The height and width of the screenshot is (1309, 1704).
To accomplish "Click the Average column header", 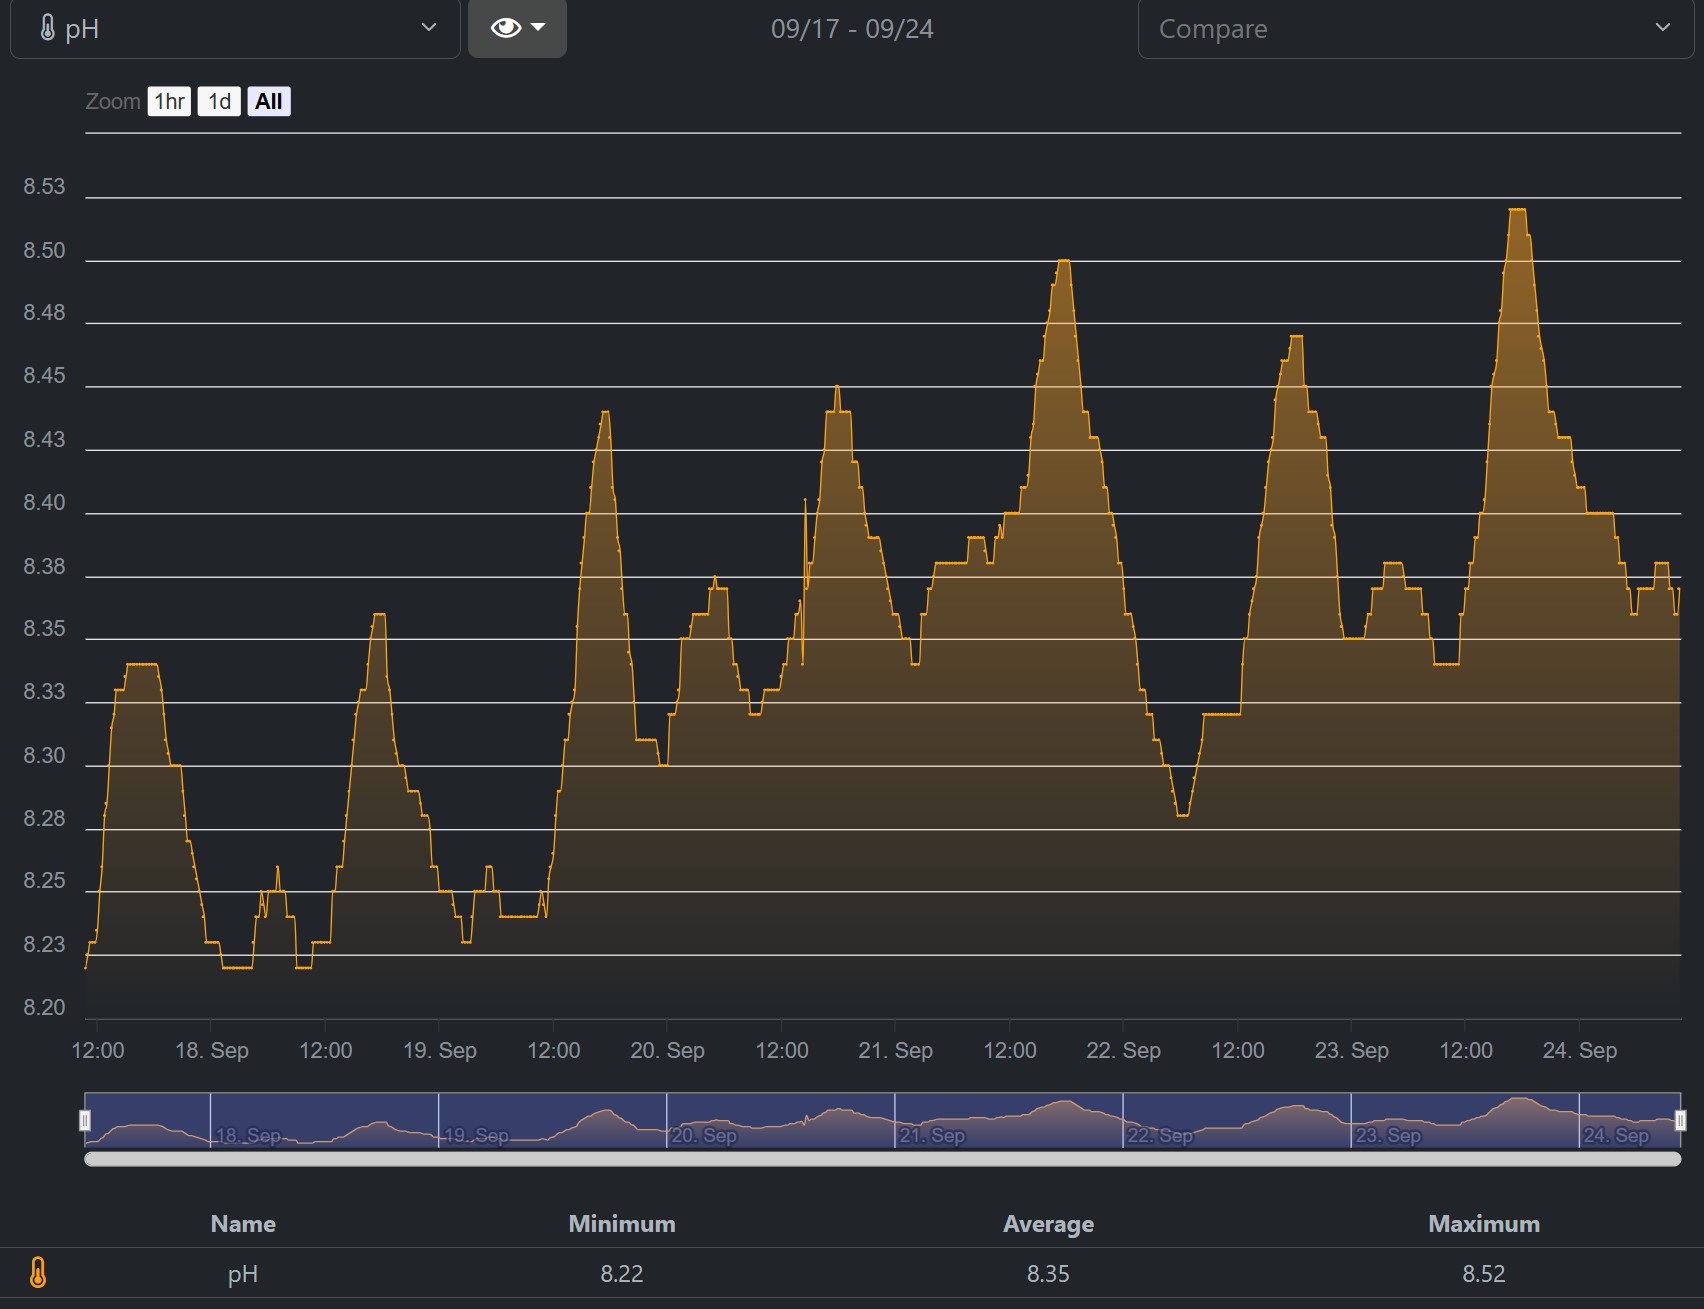I will pos(1048,1224).
